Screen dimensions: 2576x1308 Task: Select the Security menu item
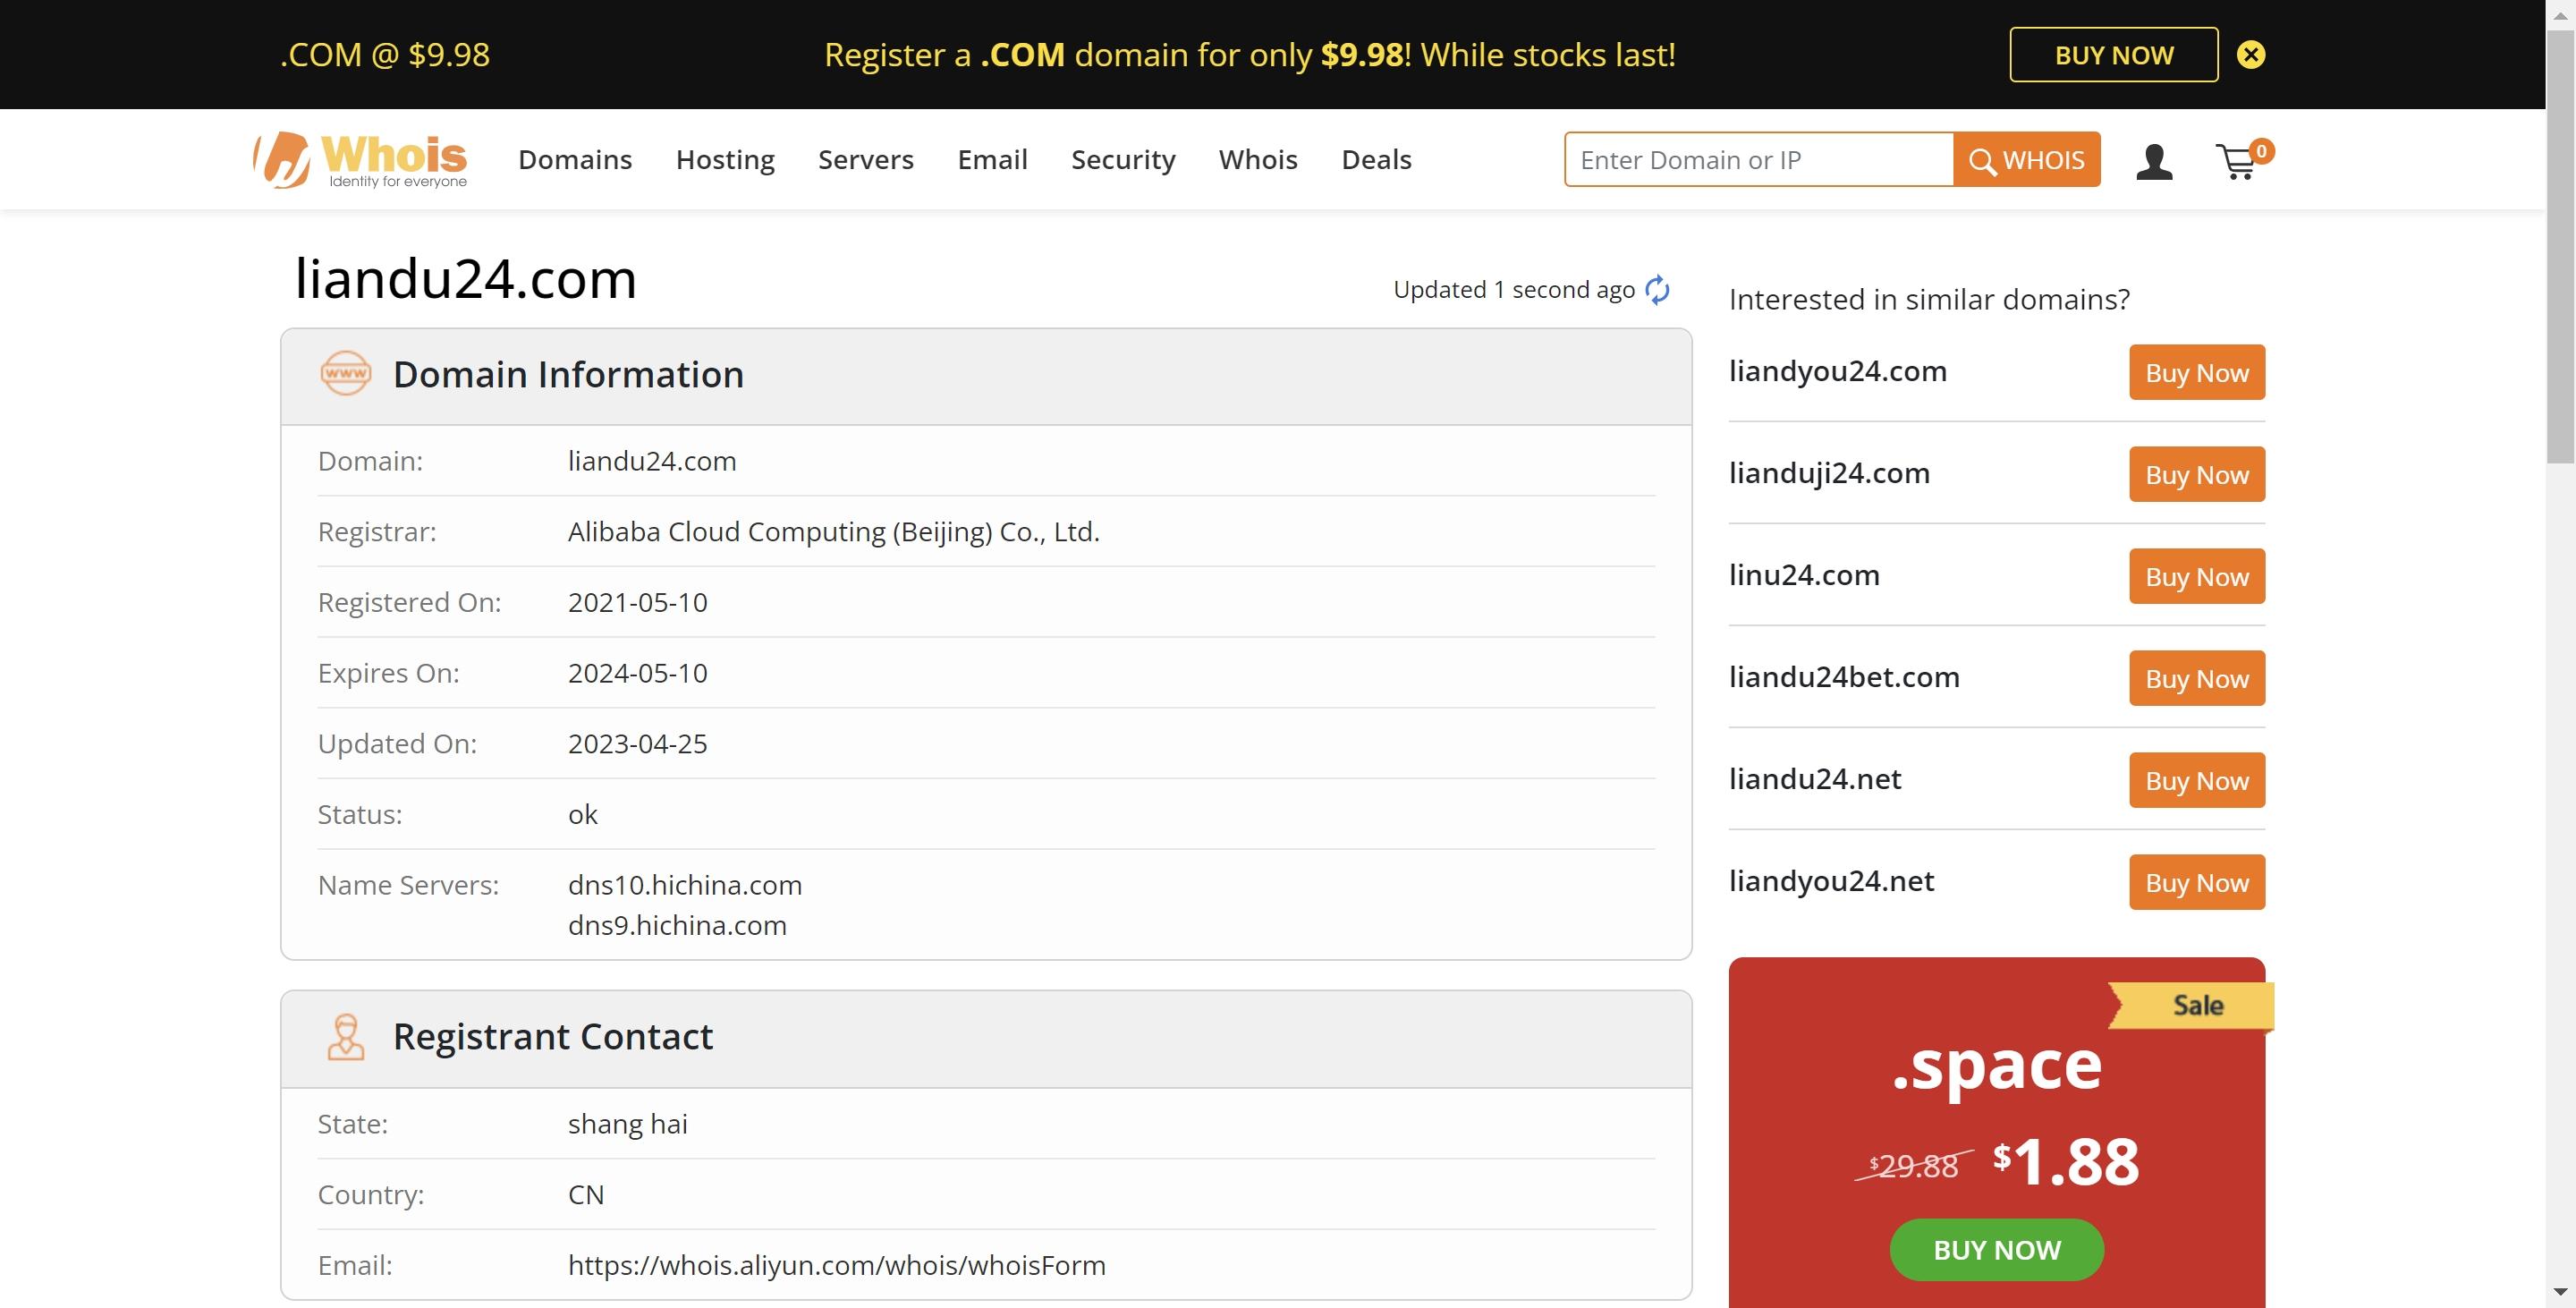(x=1123, y=158)
